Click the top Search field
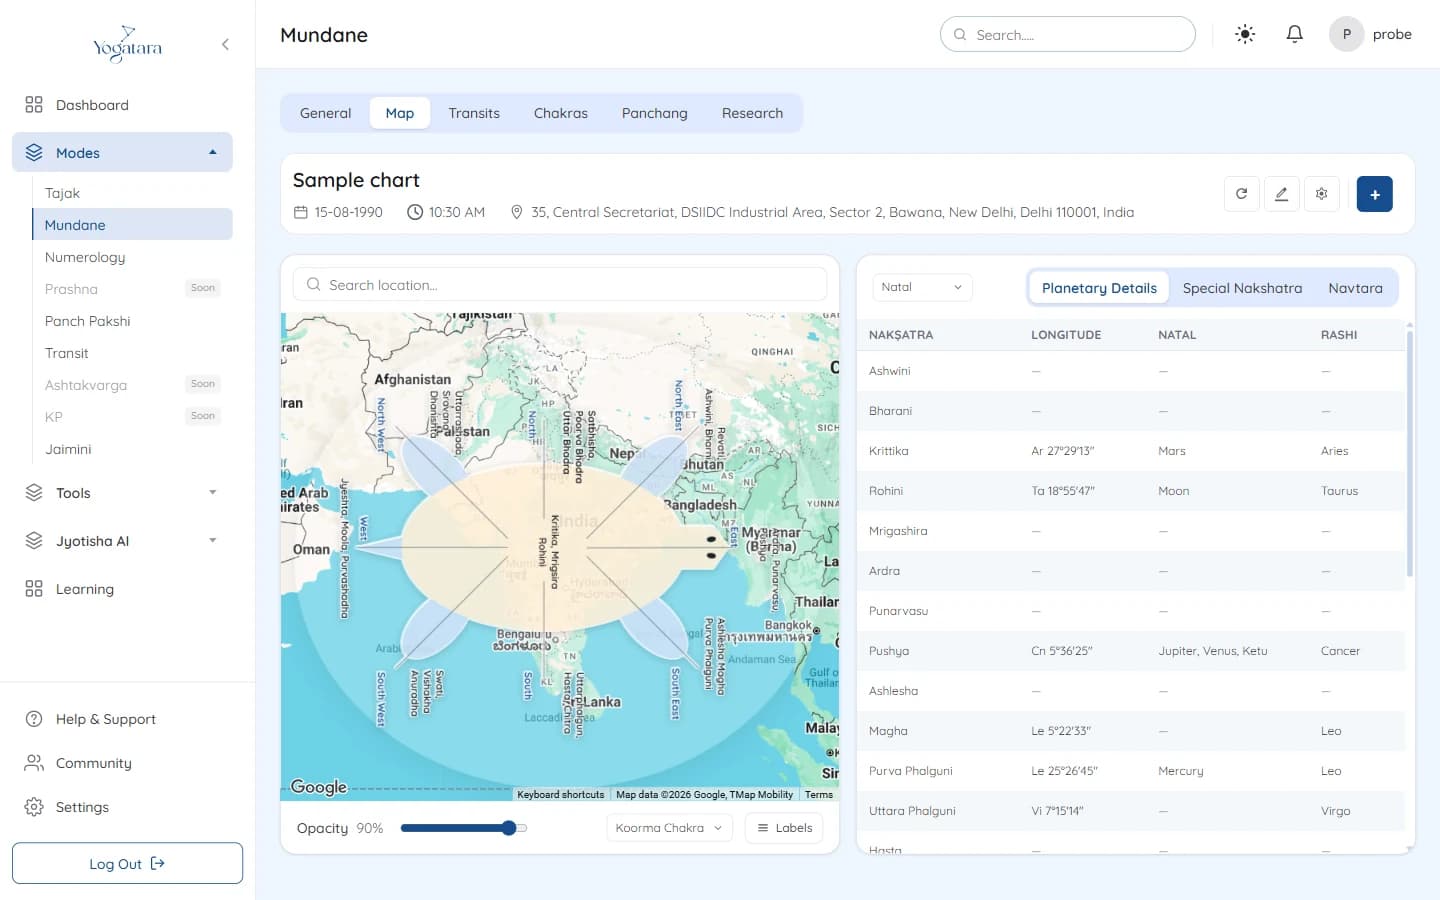This screenshot has width=1440, height=900. (x=1067, y=34)
